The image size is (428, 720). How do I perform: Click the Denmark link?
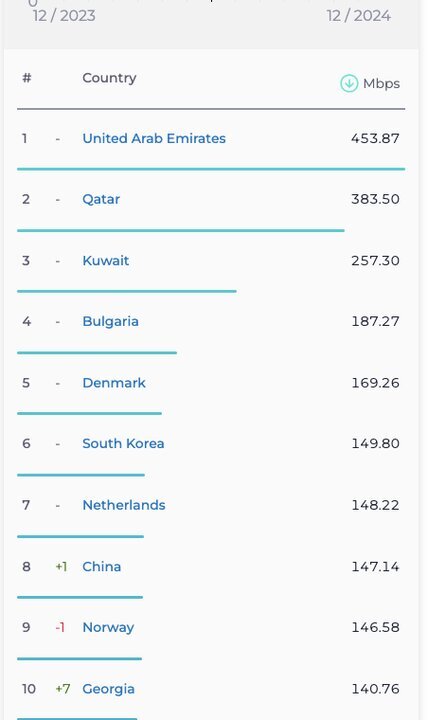114,382
